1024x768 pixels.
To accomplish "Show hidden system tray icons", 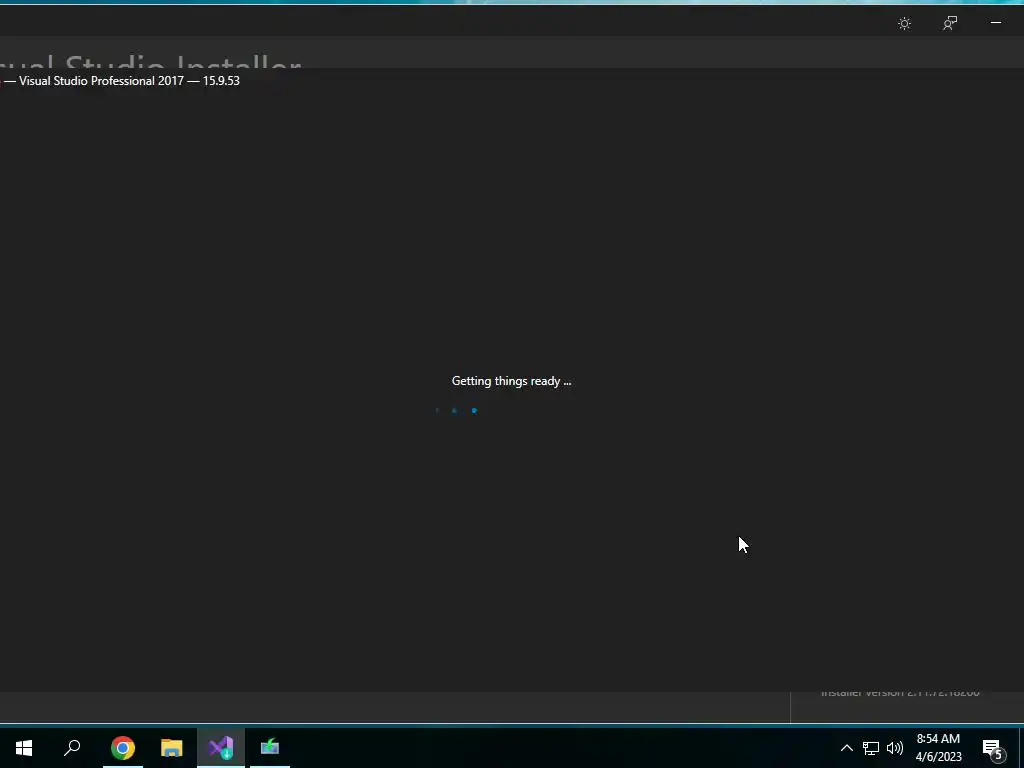I will 846,748.
